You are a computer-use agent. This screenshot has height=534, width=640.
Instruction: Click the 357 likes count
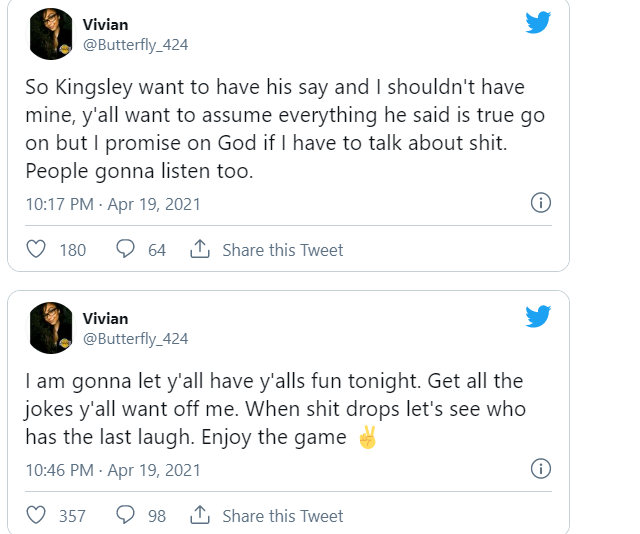[73, 516]
